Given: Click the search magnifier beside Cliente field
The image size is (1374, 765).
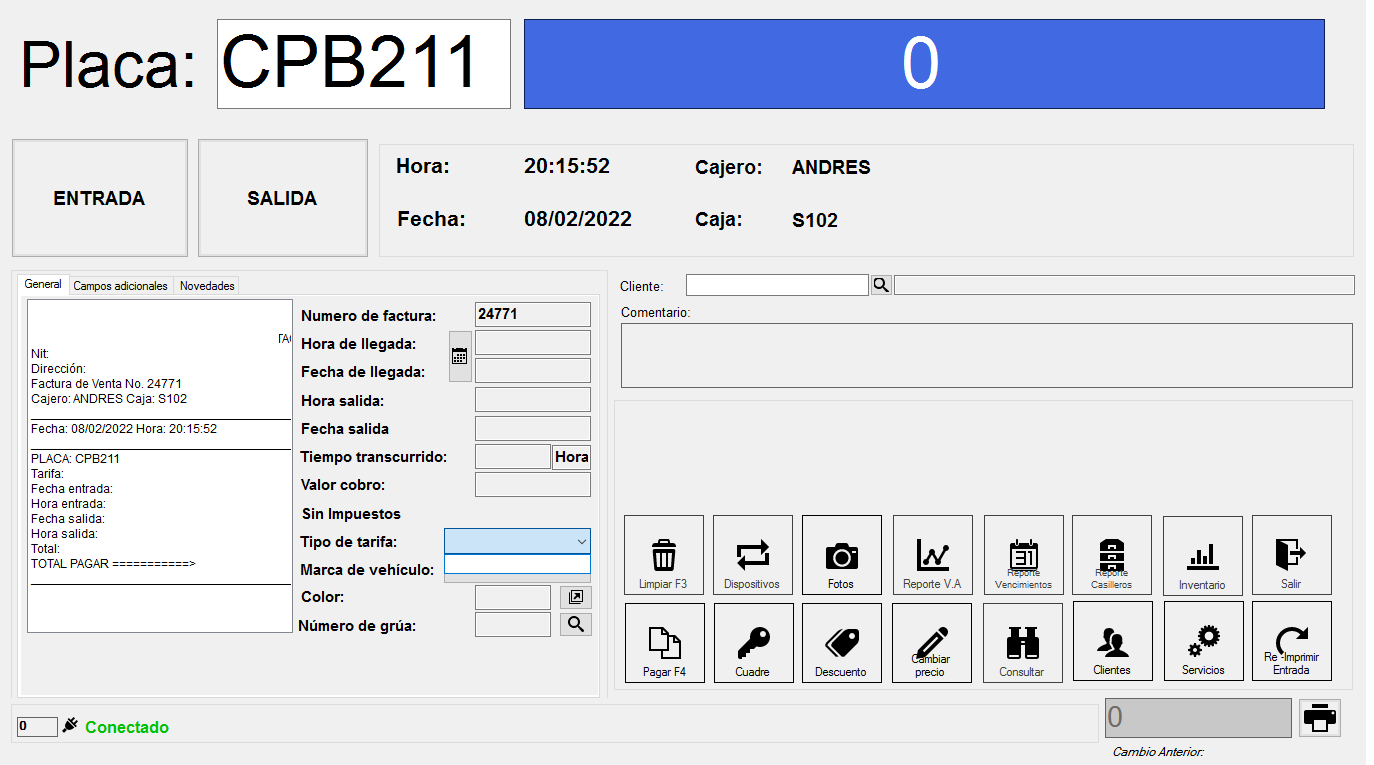Looking at the screenshot, I should (x=881, y=285).
